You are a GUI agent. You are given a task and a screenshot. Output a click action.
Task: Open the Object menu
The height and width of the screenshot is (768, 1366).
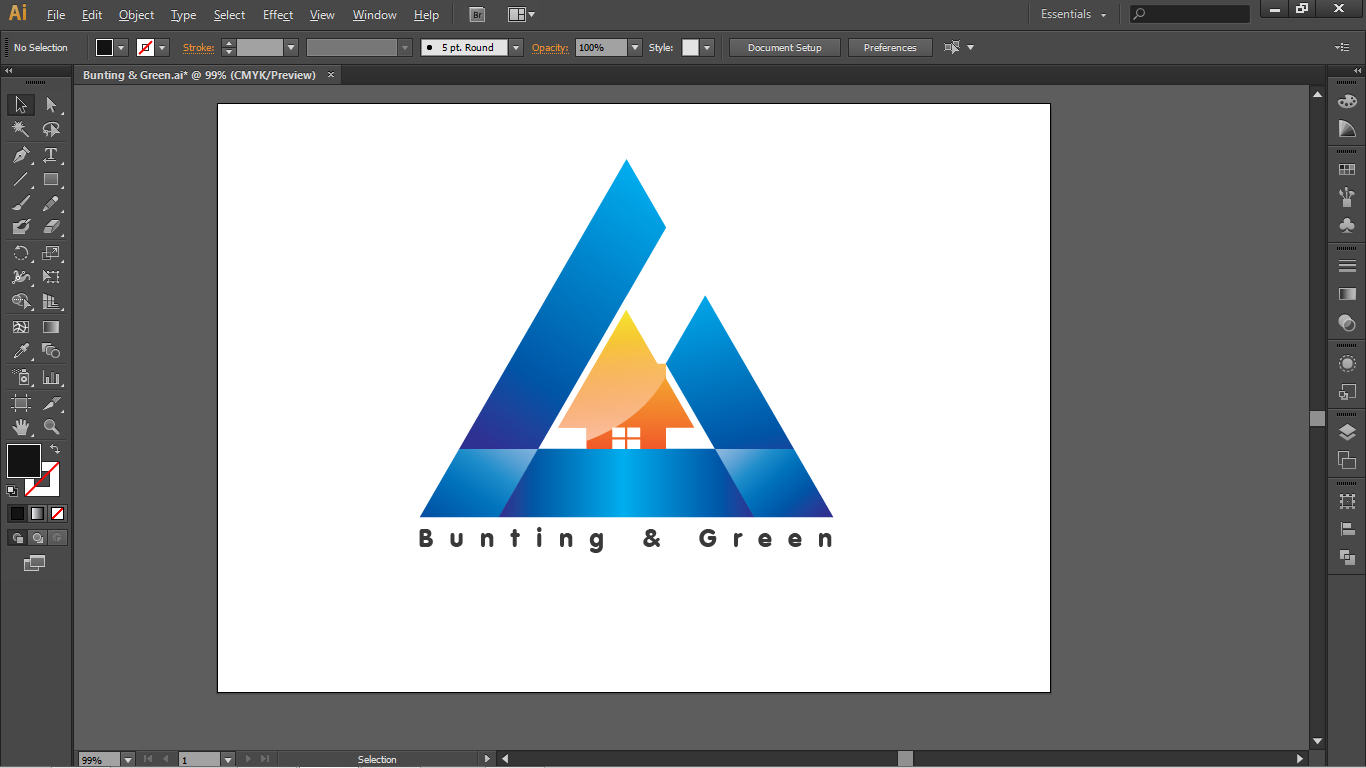136,15
